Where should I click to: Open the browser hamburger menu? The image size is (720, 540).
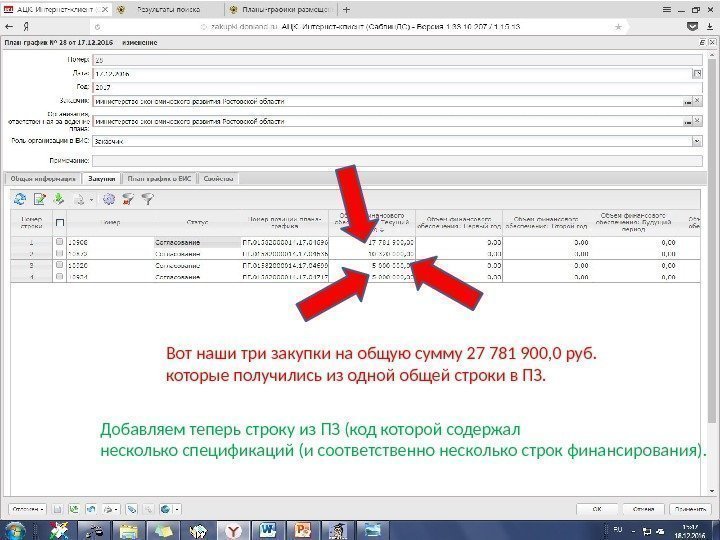667,10
